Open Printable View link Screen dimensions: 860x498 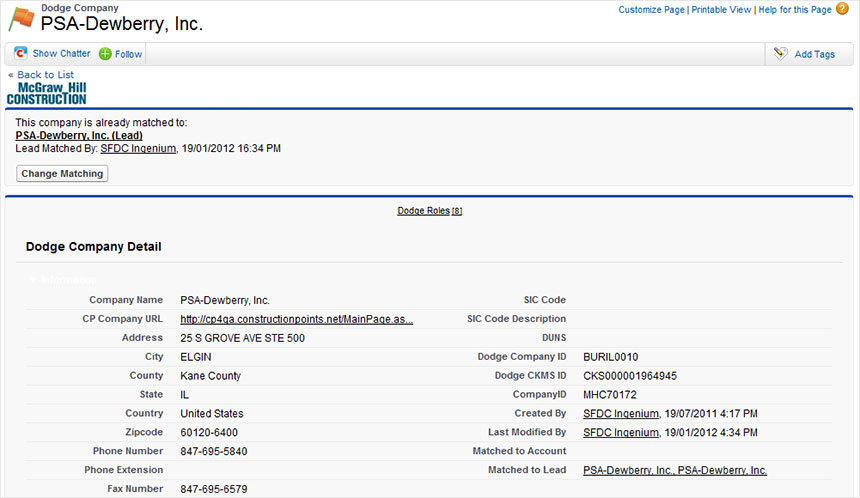click(x=721, y=10)
